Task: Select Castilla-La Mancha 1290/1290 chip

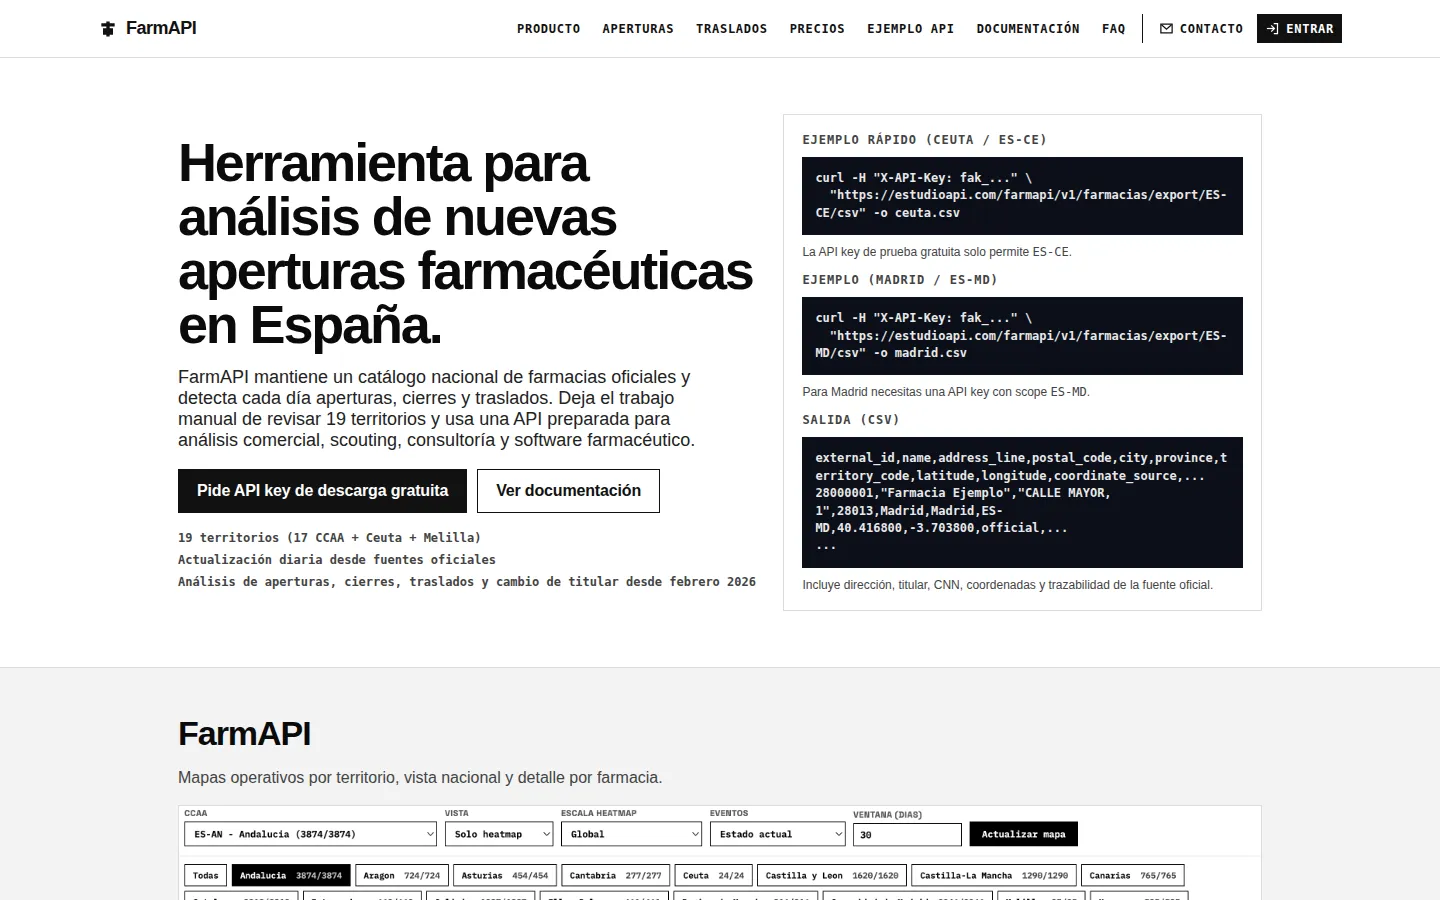Action: [994, 875]
